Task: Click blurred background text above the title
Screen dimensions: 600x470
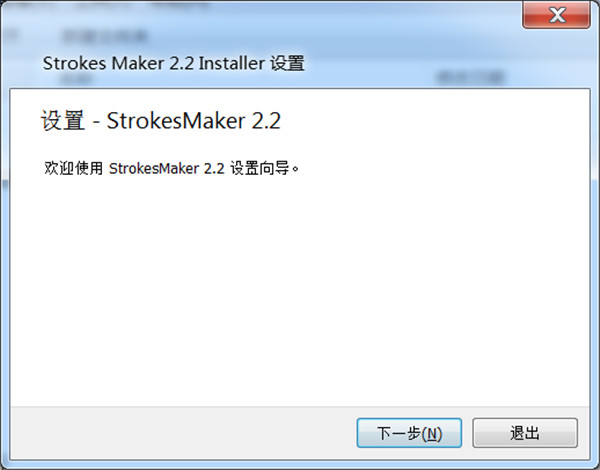Action: 104,37
